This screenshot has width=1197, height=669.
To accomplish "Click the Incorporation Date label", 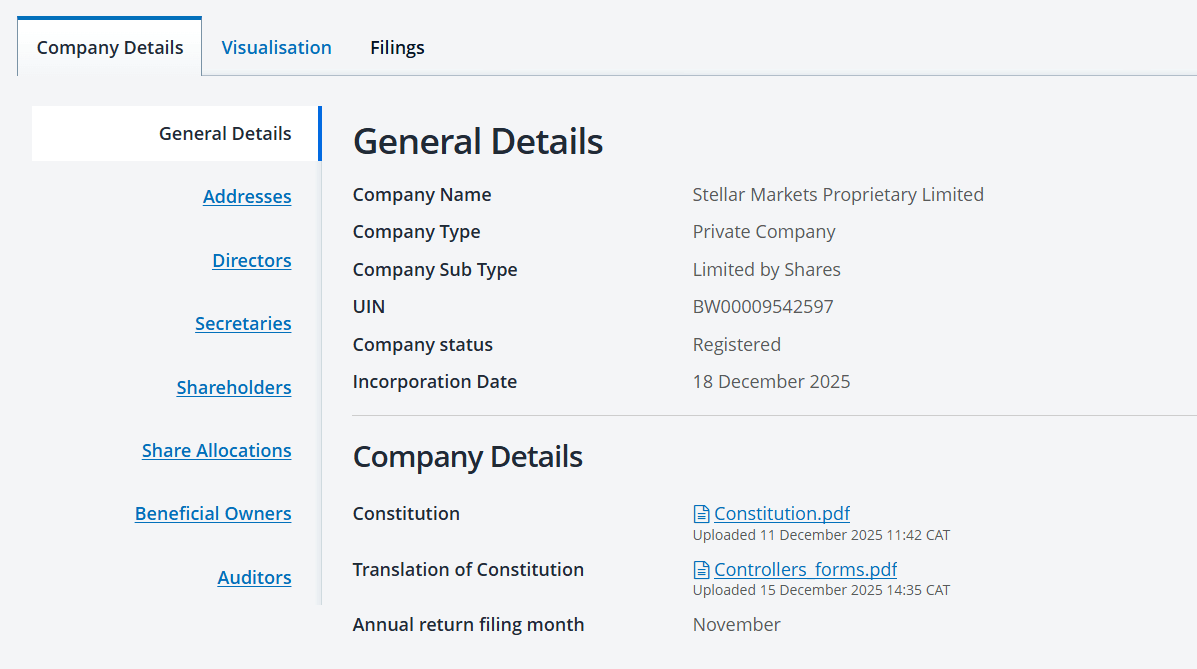I will click(x=434, y=382).
